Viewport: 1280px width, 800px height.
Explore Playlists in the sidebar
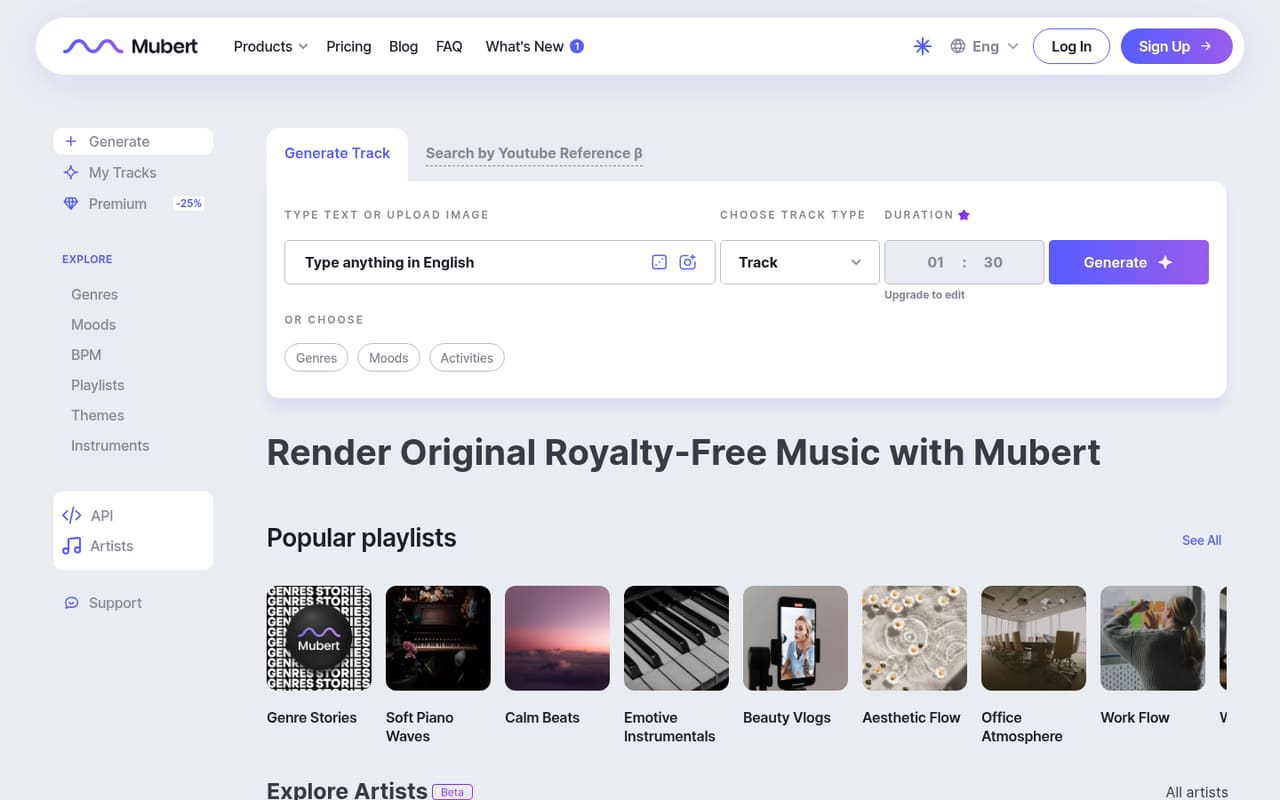[x=98, y=385]
